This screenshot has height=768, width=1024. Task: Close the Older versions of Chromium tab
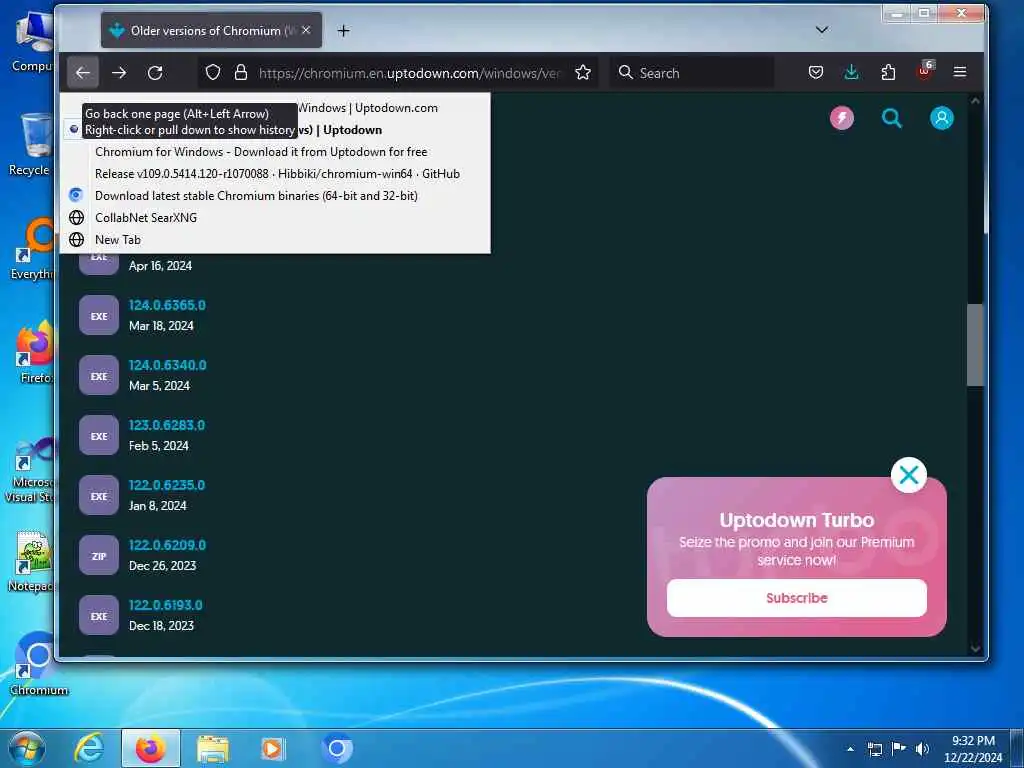pos(306,30)
